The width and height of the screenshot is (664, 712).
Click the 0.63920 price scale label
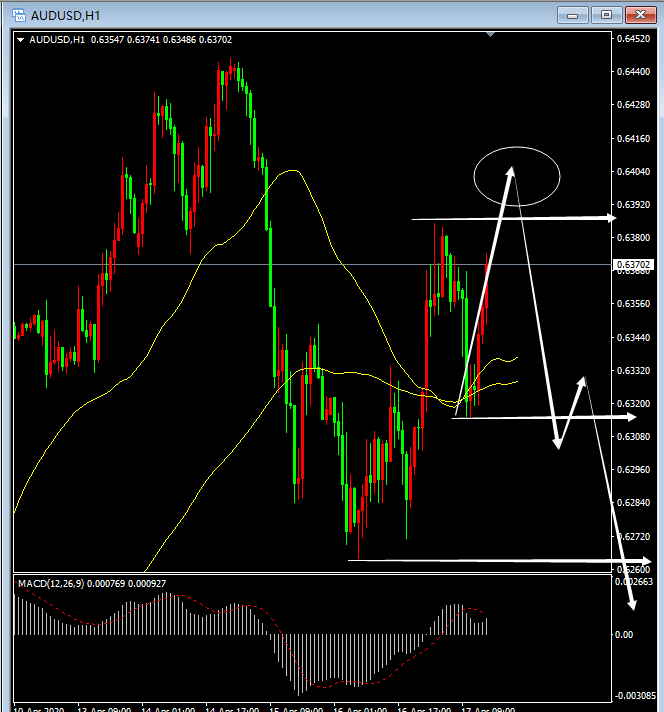pos(634,205)
